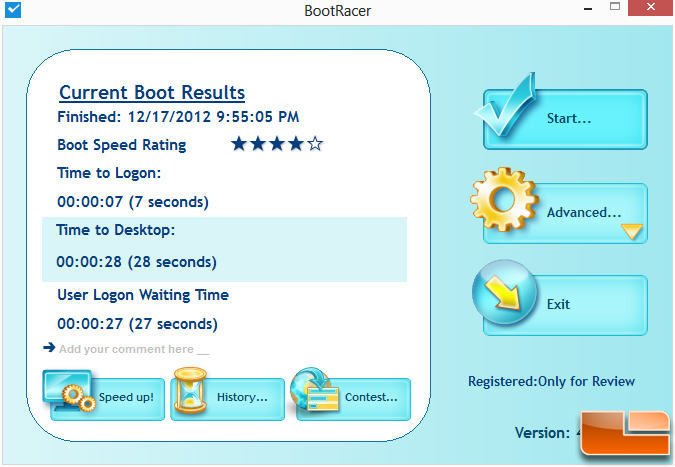Click the globe Contest icon
This screenshot has height=467, width=675.
point(315,389)
